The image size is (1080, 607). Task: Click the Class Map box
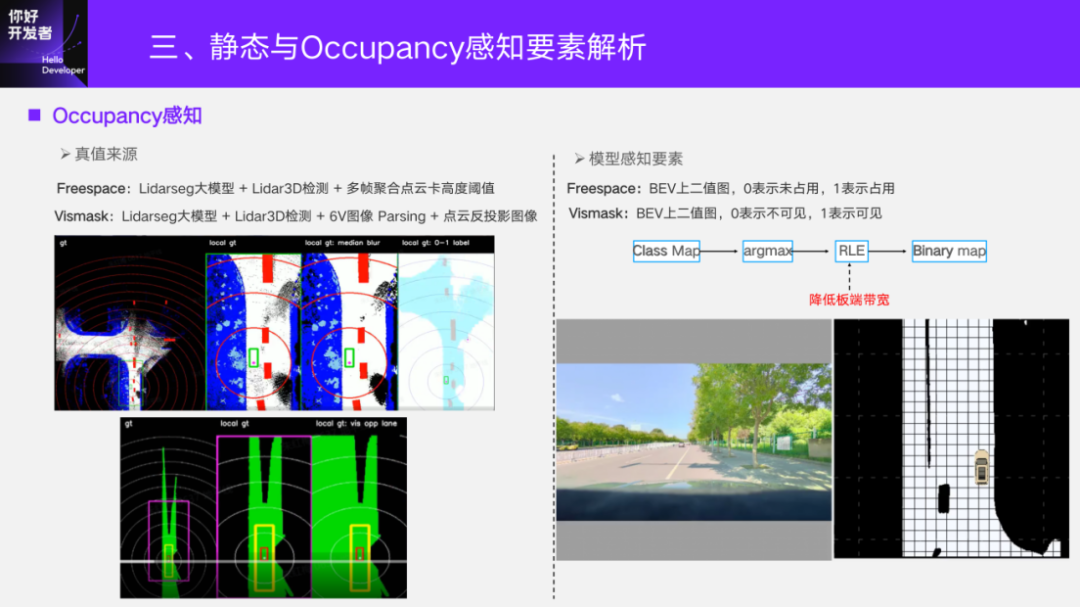click(665, 251)
